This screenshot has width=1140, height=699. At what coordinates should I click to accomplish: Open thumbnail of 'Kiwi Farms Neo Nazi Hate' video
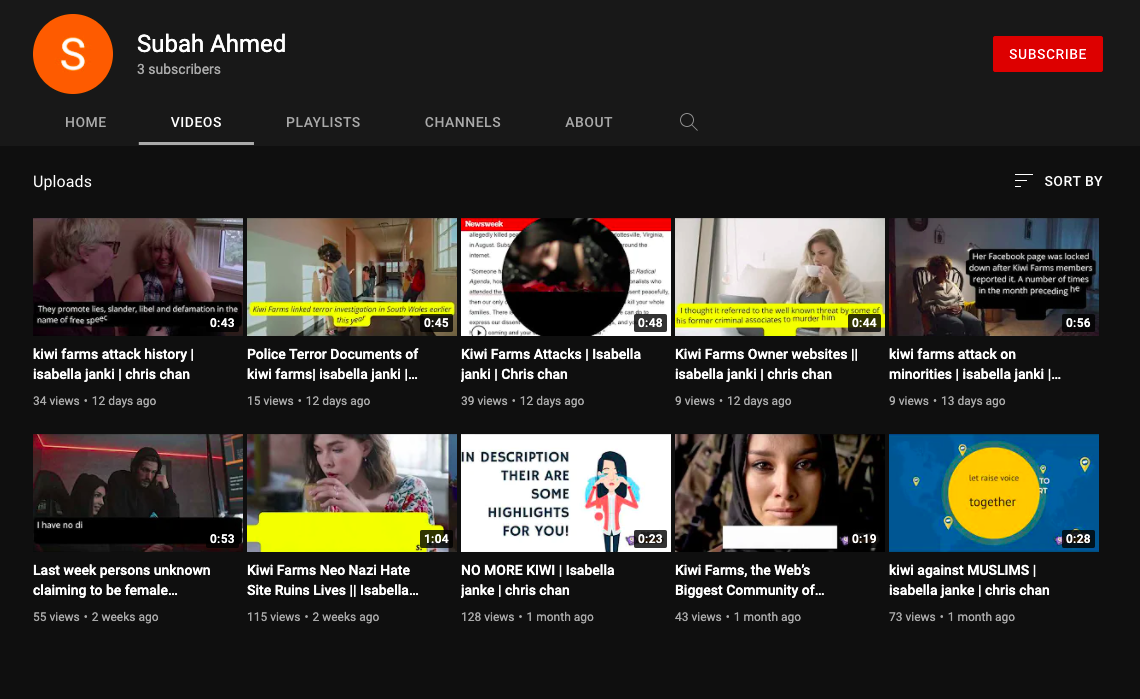click(x=352, y=493)
